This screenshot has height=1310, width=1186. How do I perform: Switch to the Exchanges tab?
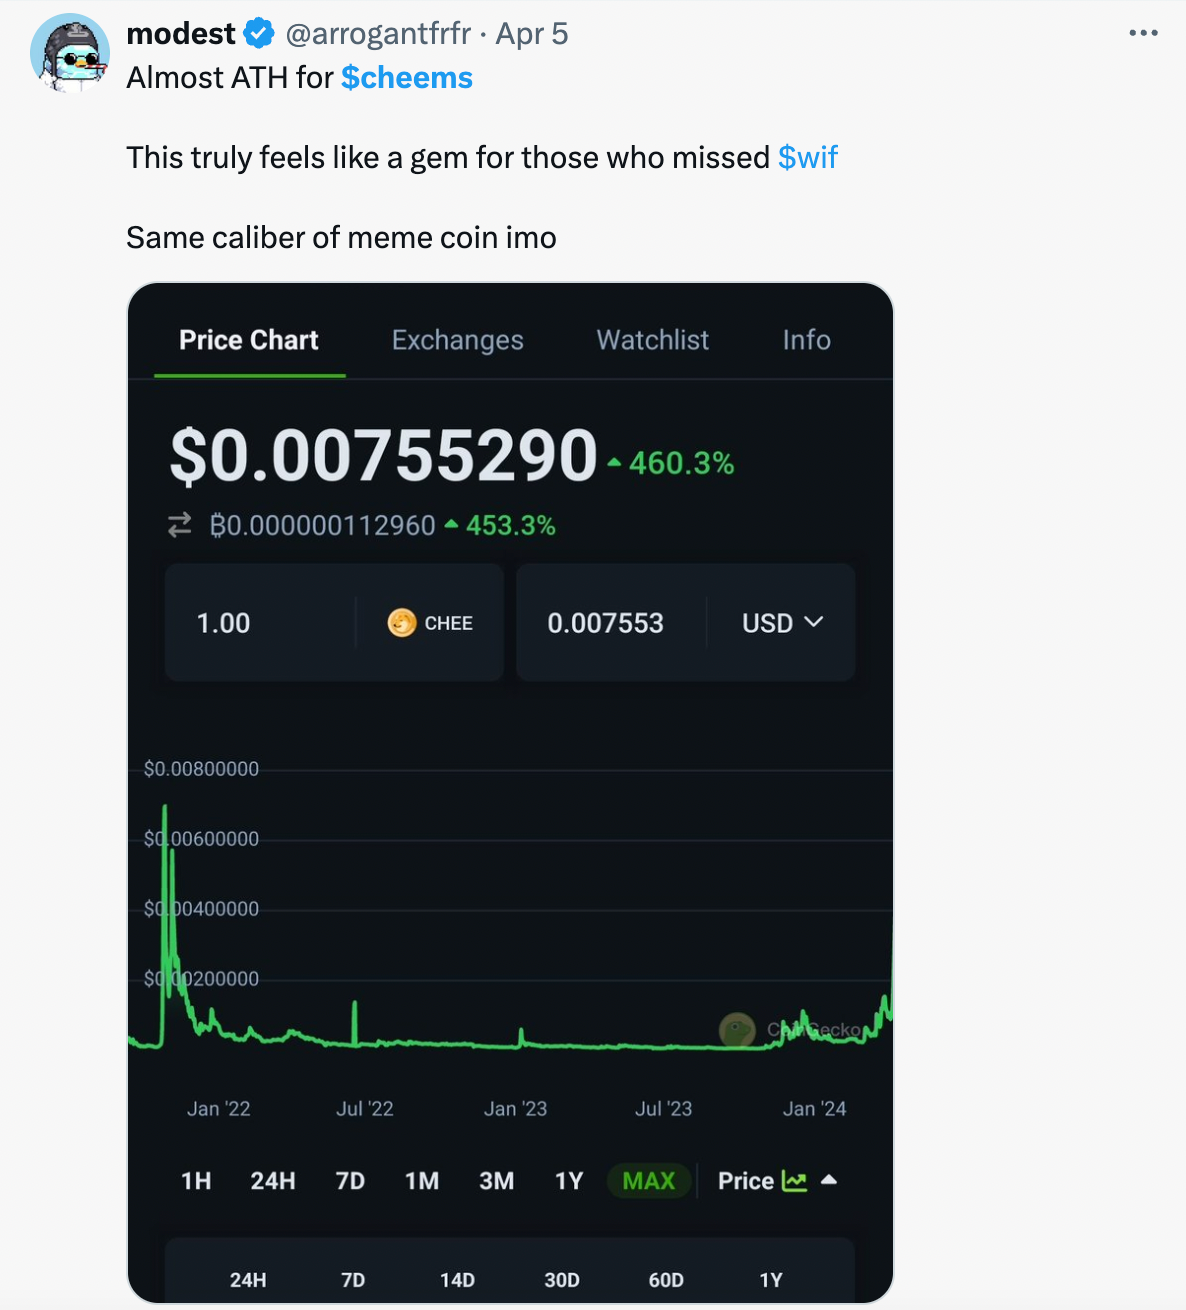(x=458, y=340)
